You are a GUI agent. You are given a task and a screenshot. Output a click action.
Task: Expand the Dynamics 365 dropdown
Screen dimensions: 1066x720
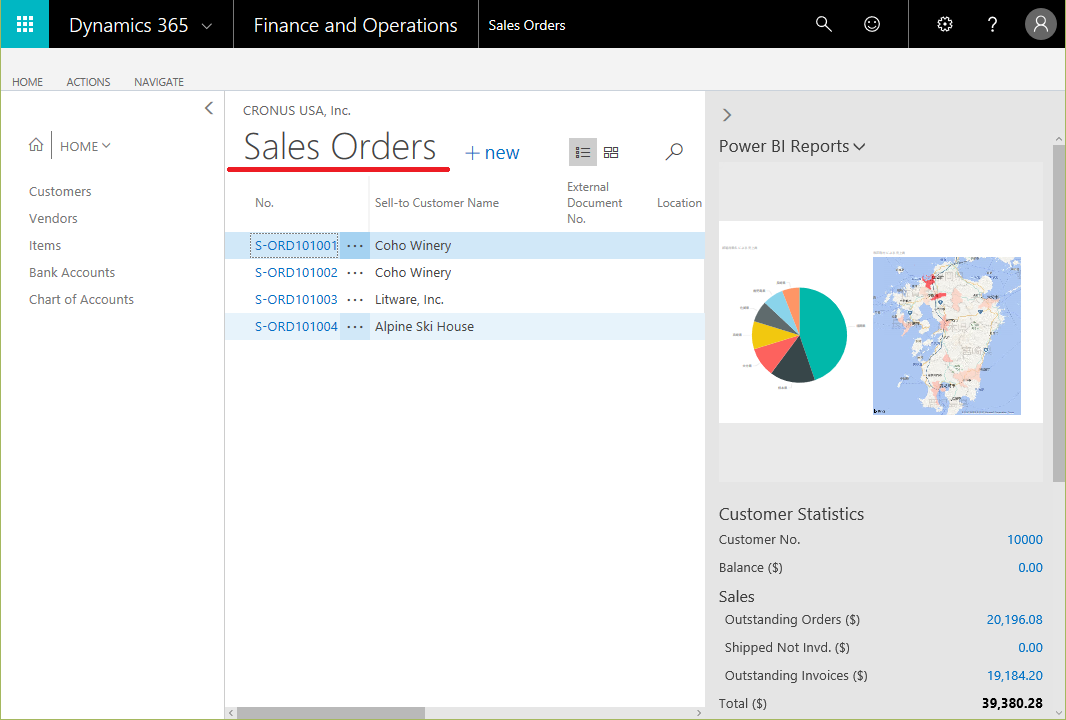click(207, 26)
